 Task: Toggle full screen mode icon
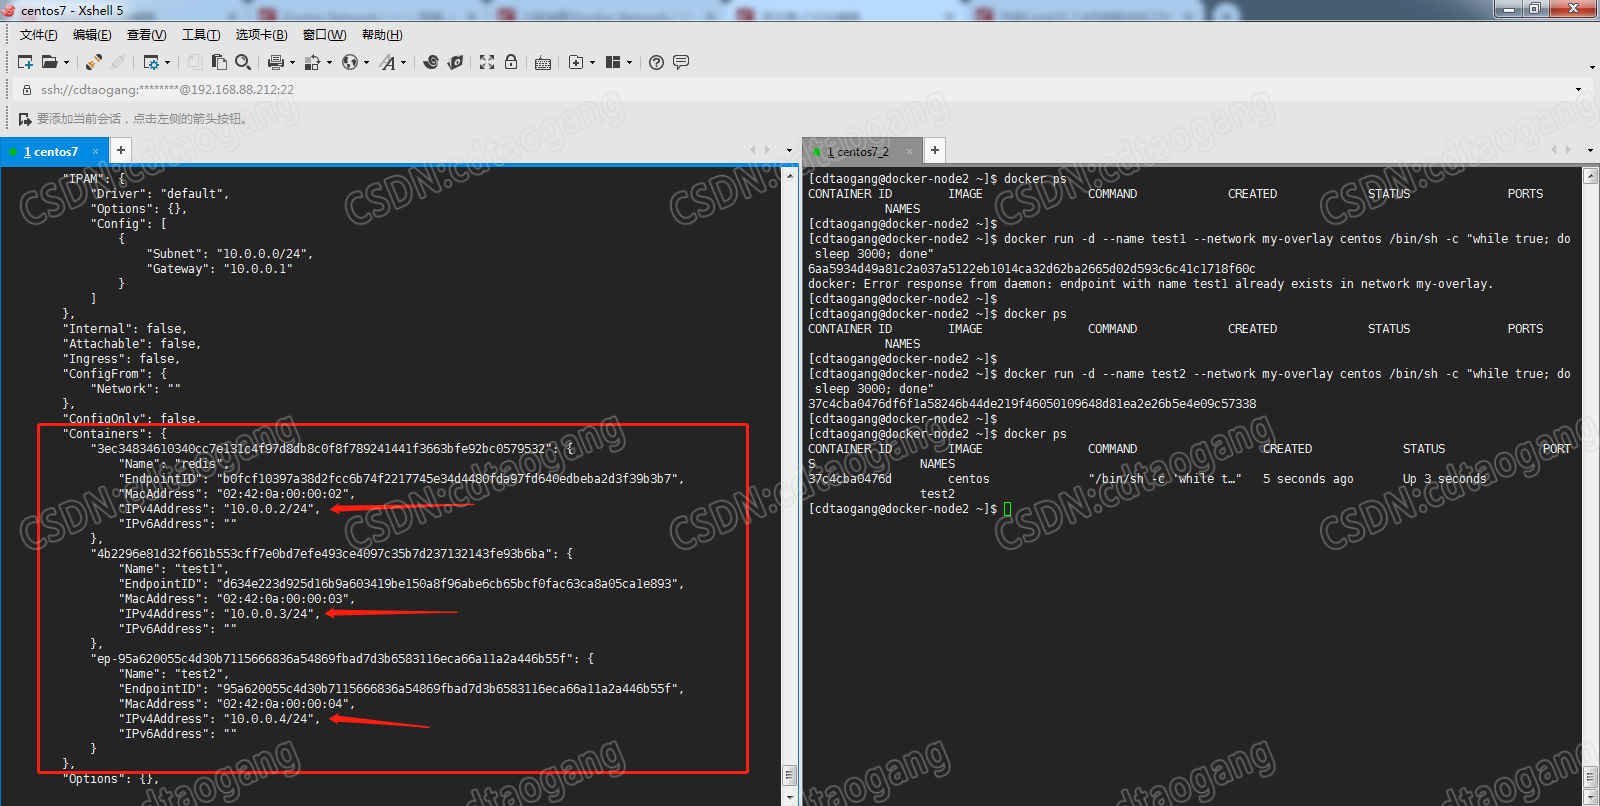tap(487, 62)
